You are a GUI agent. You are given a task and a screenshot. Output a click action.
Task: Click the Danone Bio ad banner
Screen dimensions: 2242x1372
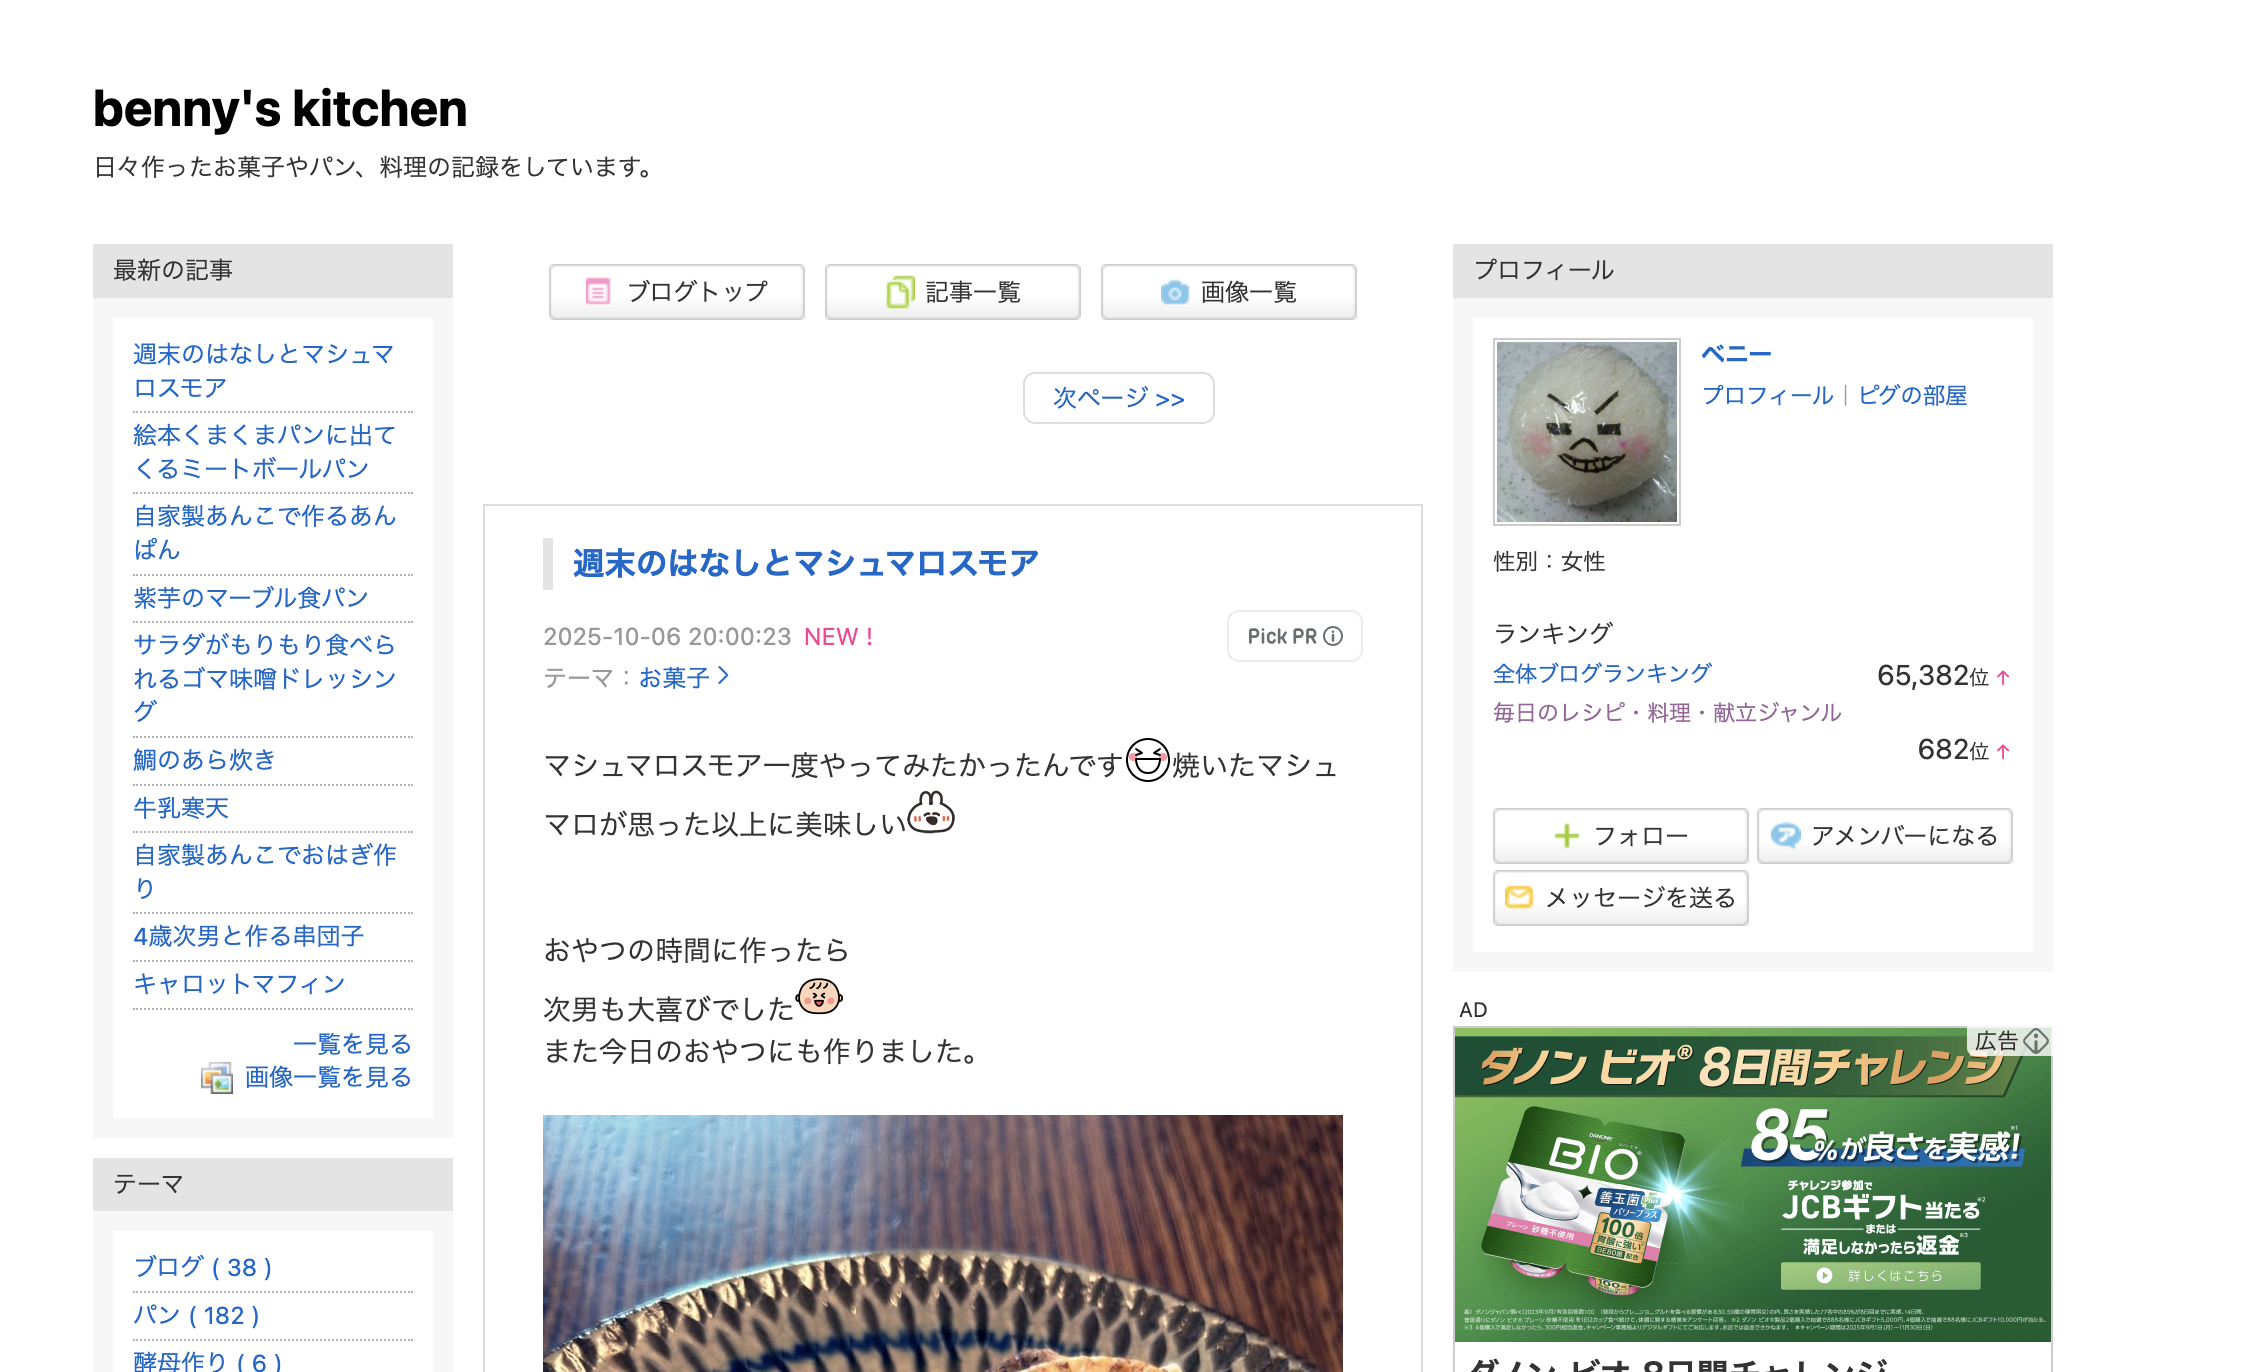[1752, 1184]
